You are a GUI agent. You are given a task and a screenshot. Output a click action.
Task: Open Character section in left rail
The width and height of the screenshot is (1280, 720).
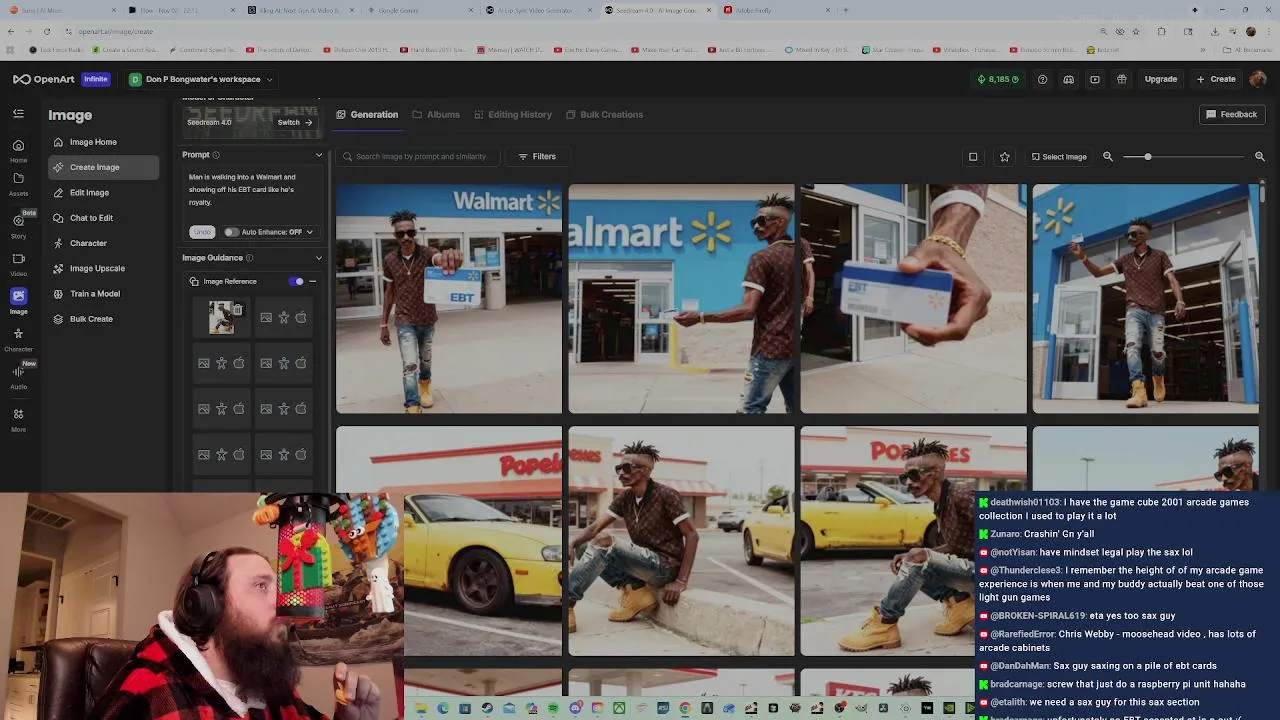tap(18, 339)
